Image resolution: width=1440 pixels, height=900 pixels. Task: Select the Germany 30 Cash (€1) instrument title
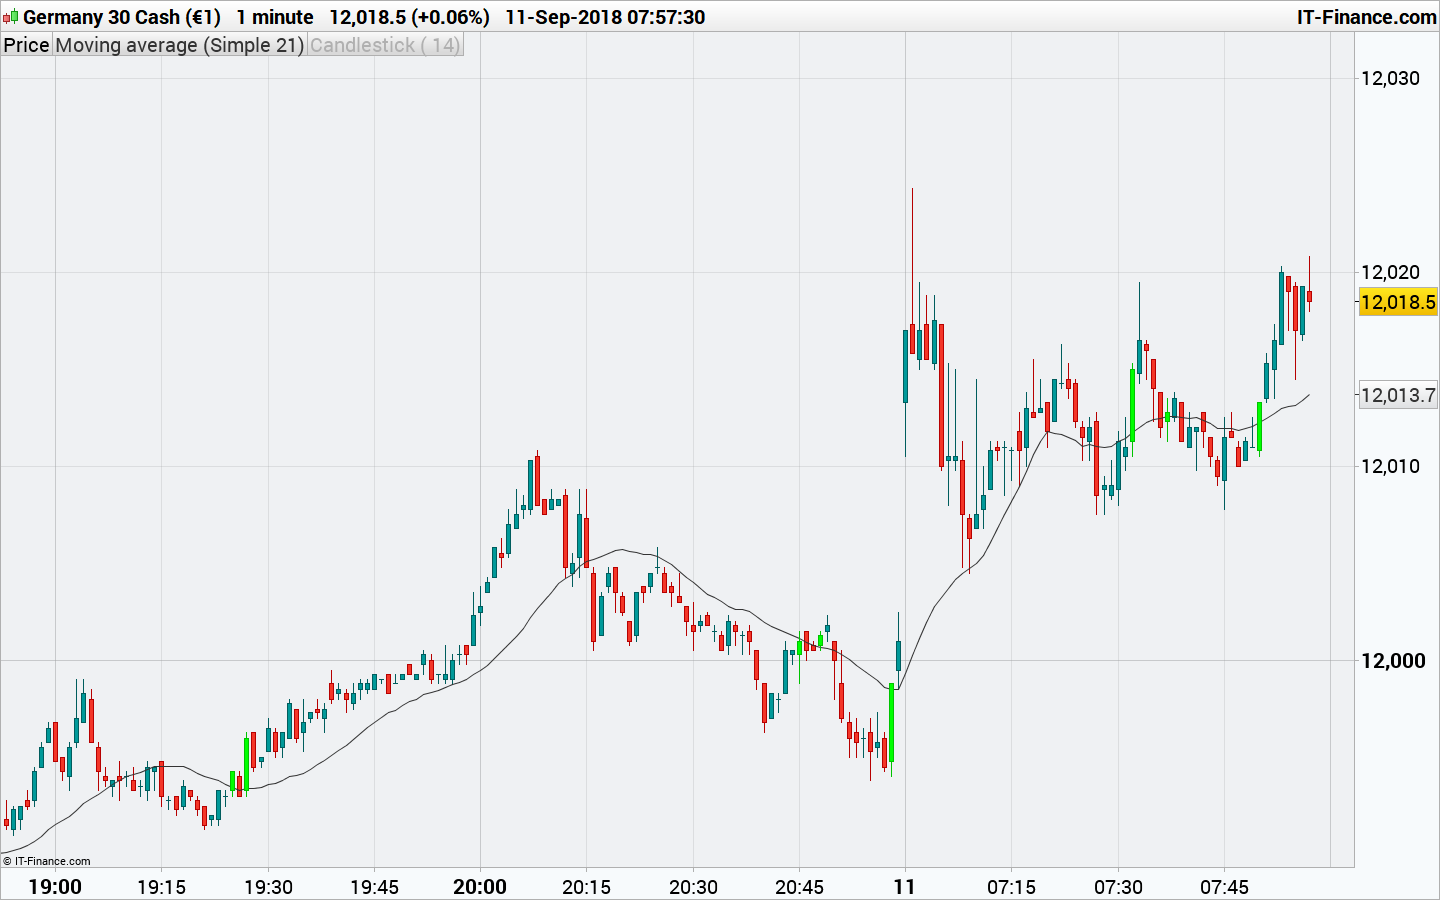[x=122, y=17]
